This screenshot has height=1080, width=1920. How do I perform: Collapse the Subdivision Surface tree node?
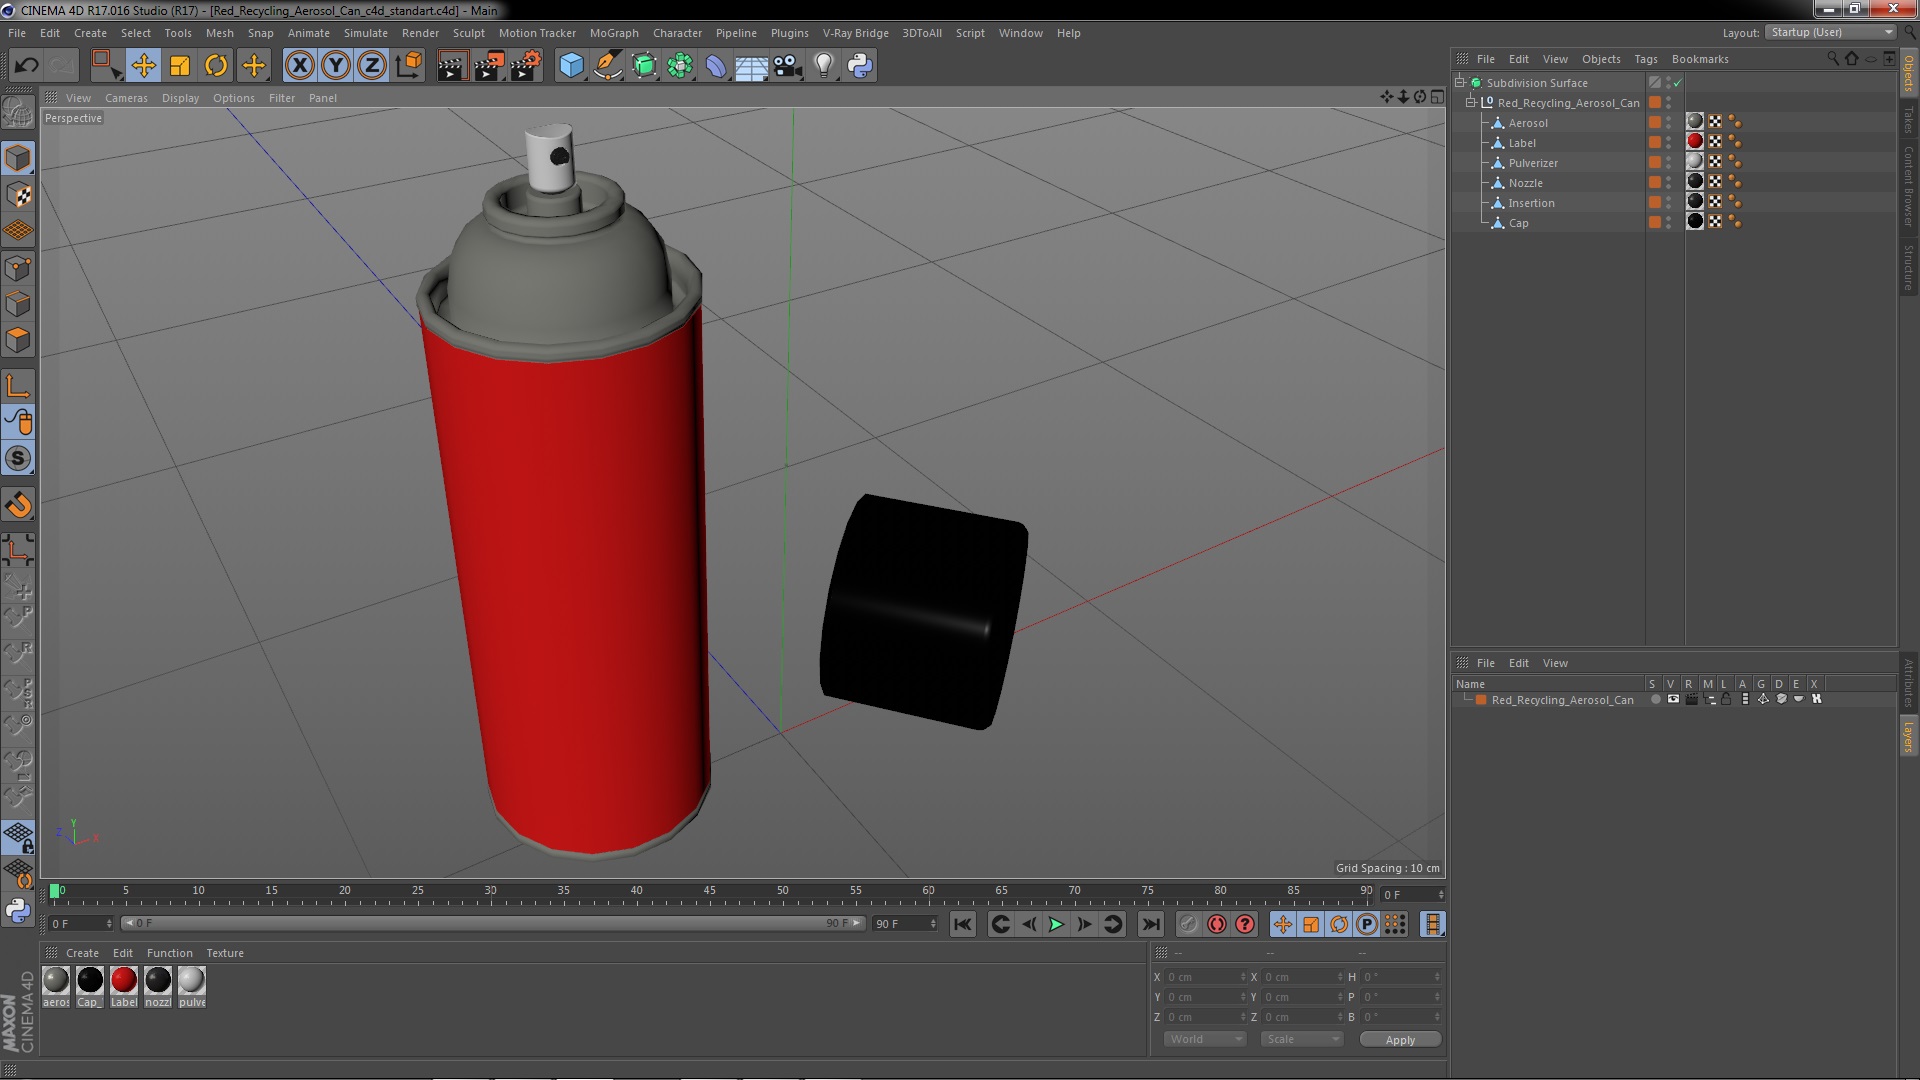(1460, 83)
